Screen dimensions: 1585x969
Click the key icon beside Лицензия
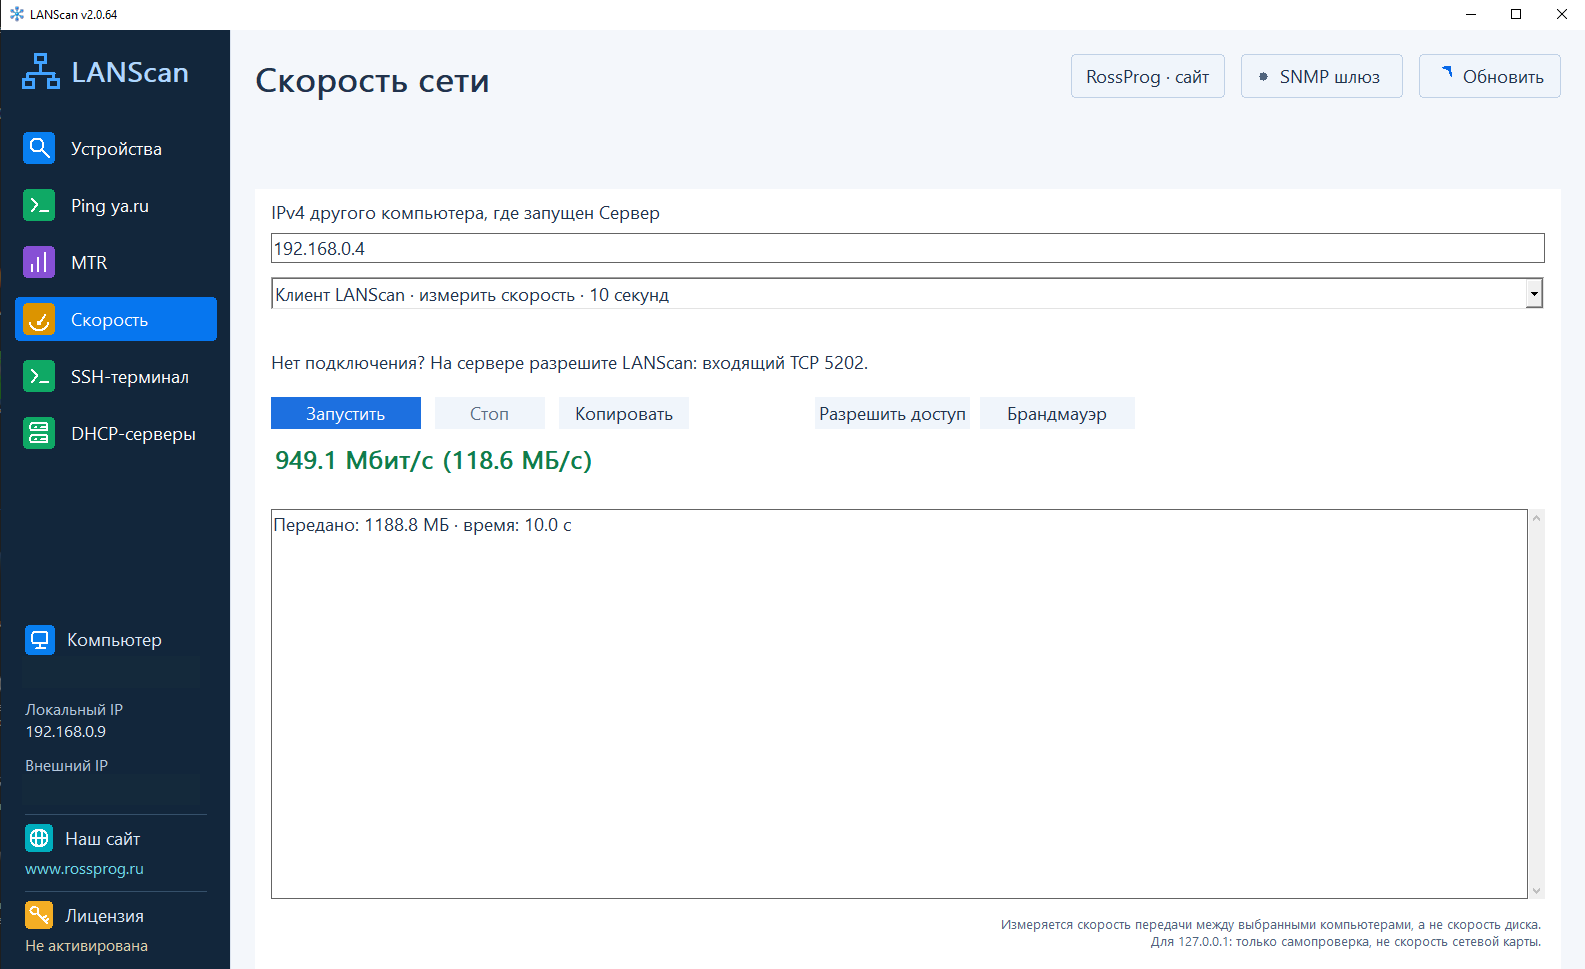click(39, 915)
